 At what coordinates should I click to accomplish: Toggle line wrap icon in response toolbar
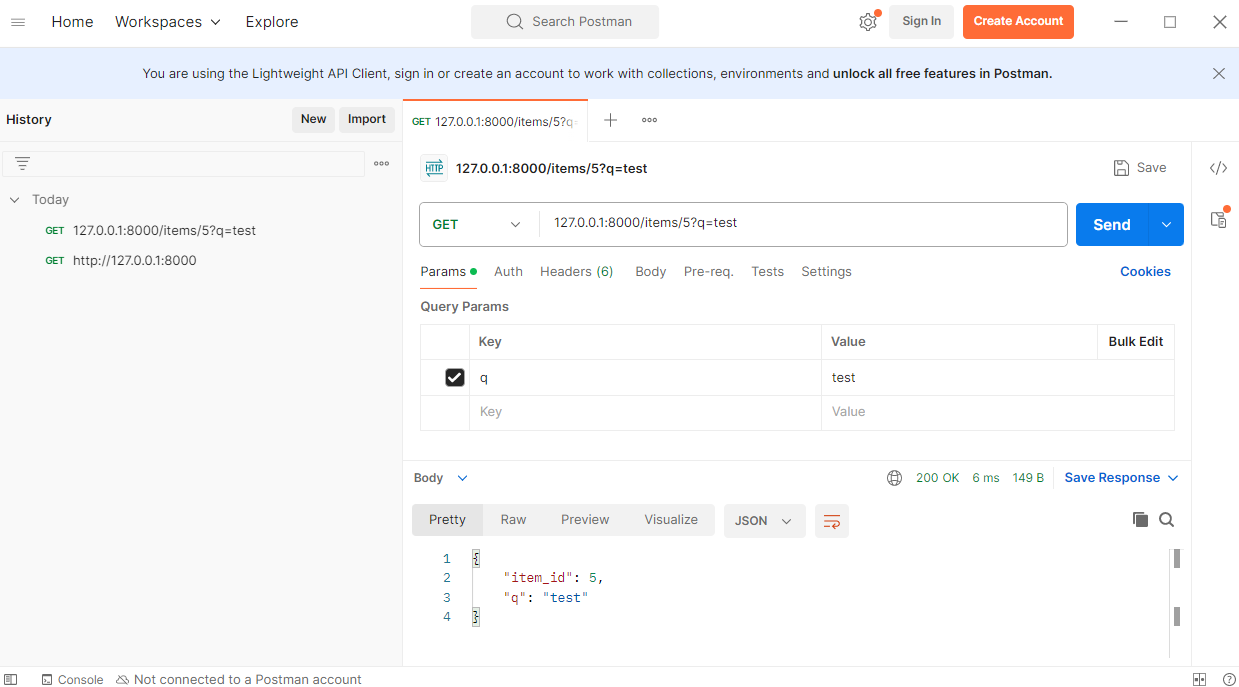831,521
